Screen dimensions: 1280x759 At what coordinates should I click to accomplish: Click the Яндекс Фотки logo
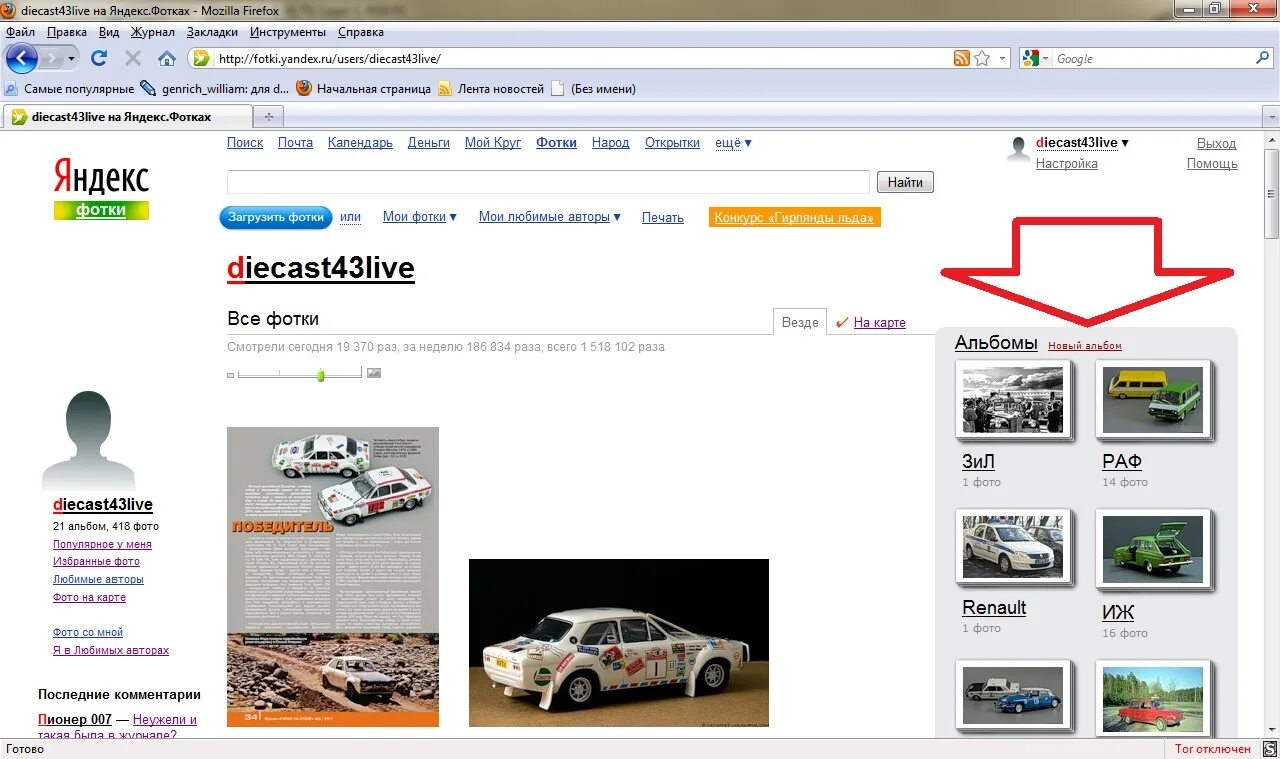coord(101,190)
